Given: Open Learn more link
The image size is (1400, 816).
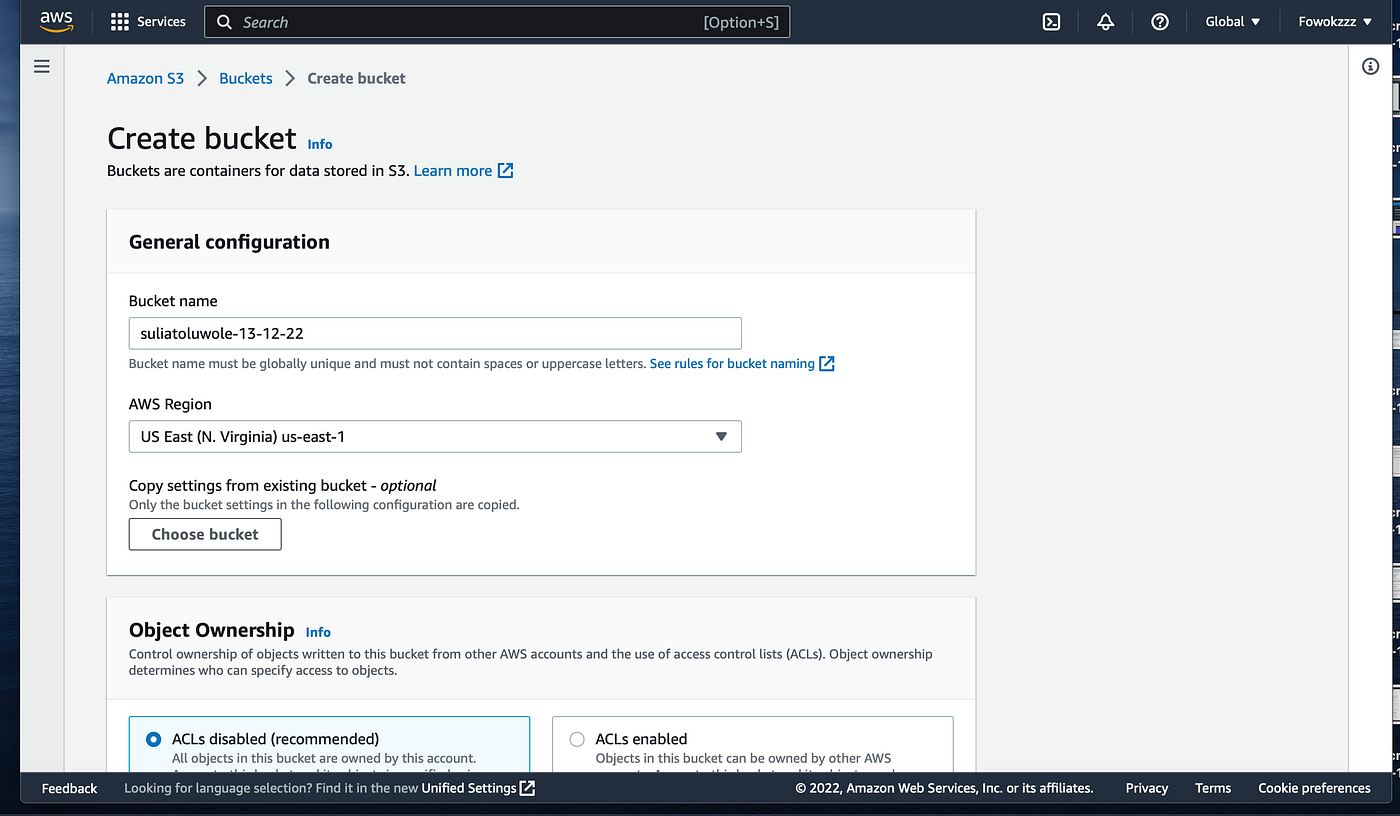Looking at the screenshot, I should pos(453,171).
